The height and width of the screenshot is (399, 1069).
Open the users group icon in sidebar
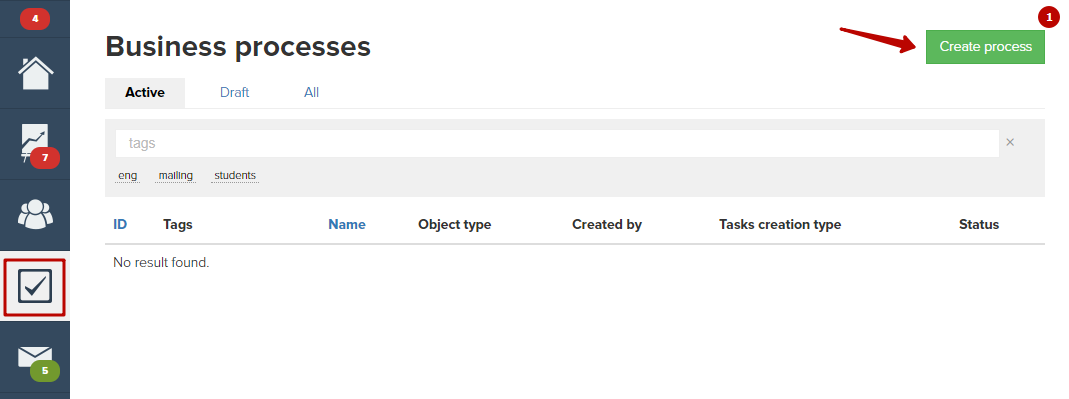pyautogui.click(x=35, y=215)
